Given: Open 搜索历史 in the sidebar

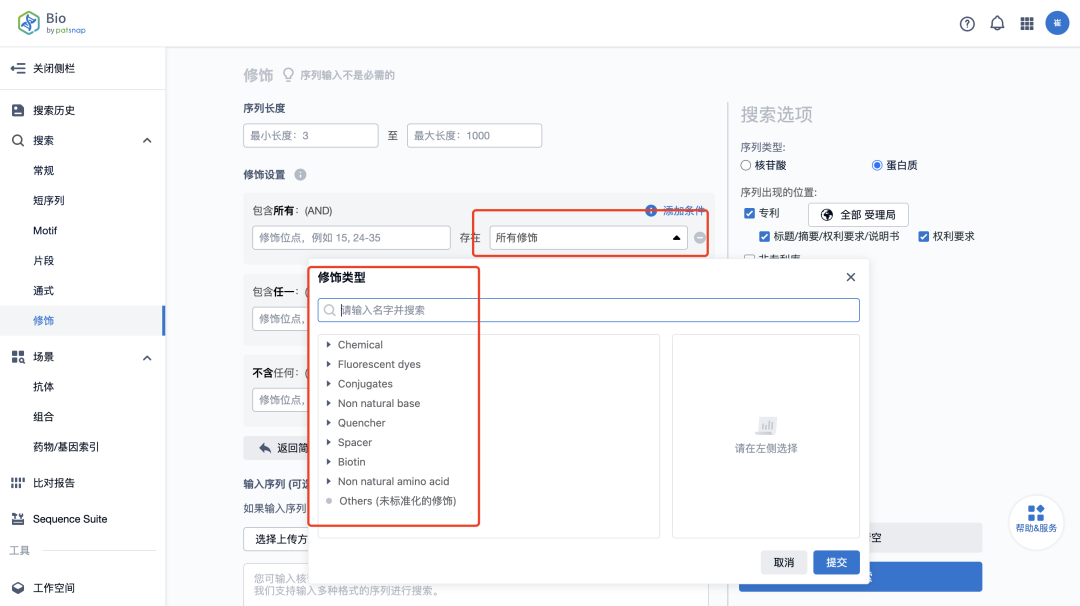Looking at the screenshot, I should tap(54, 110).
